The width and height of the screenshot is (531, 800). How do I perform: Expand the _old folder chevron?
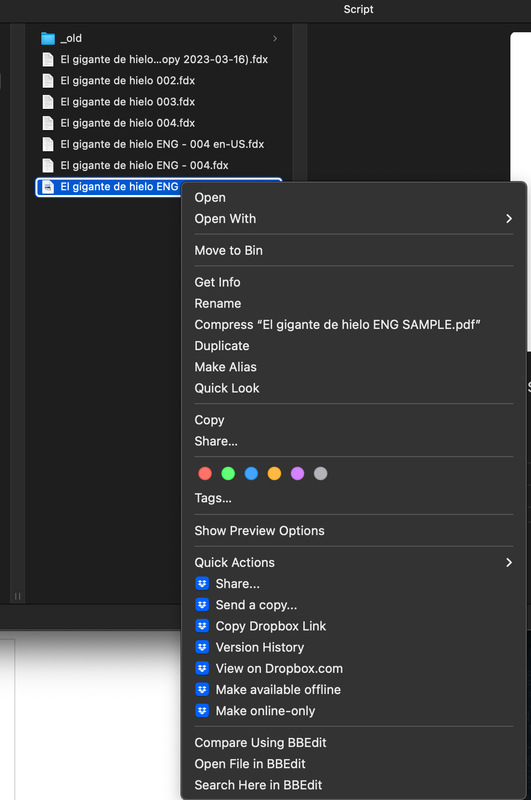pyautogui.click(x=275, y=38)
